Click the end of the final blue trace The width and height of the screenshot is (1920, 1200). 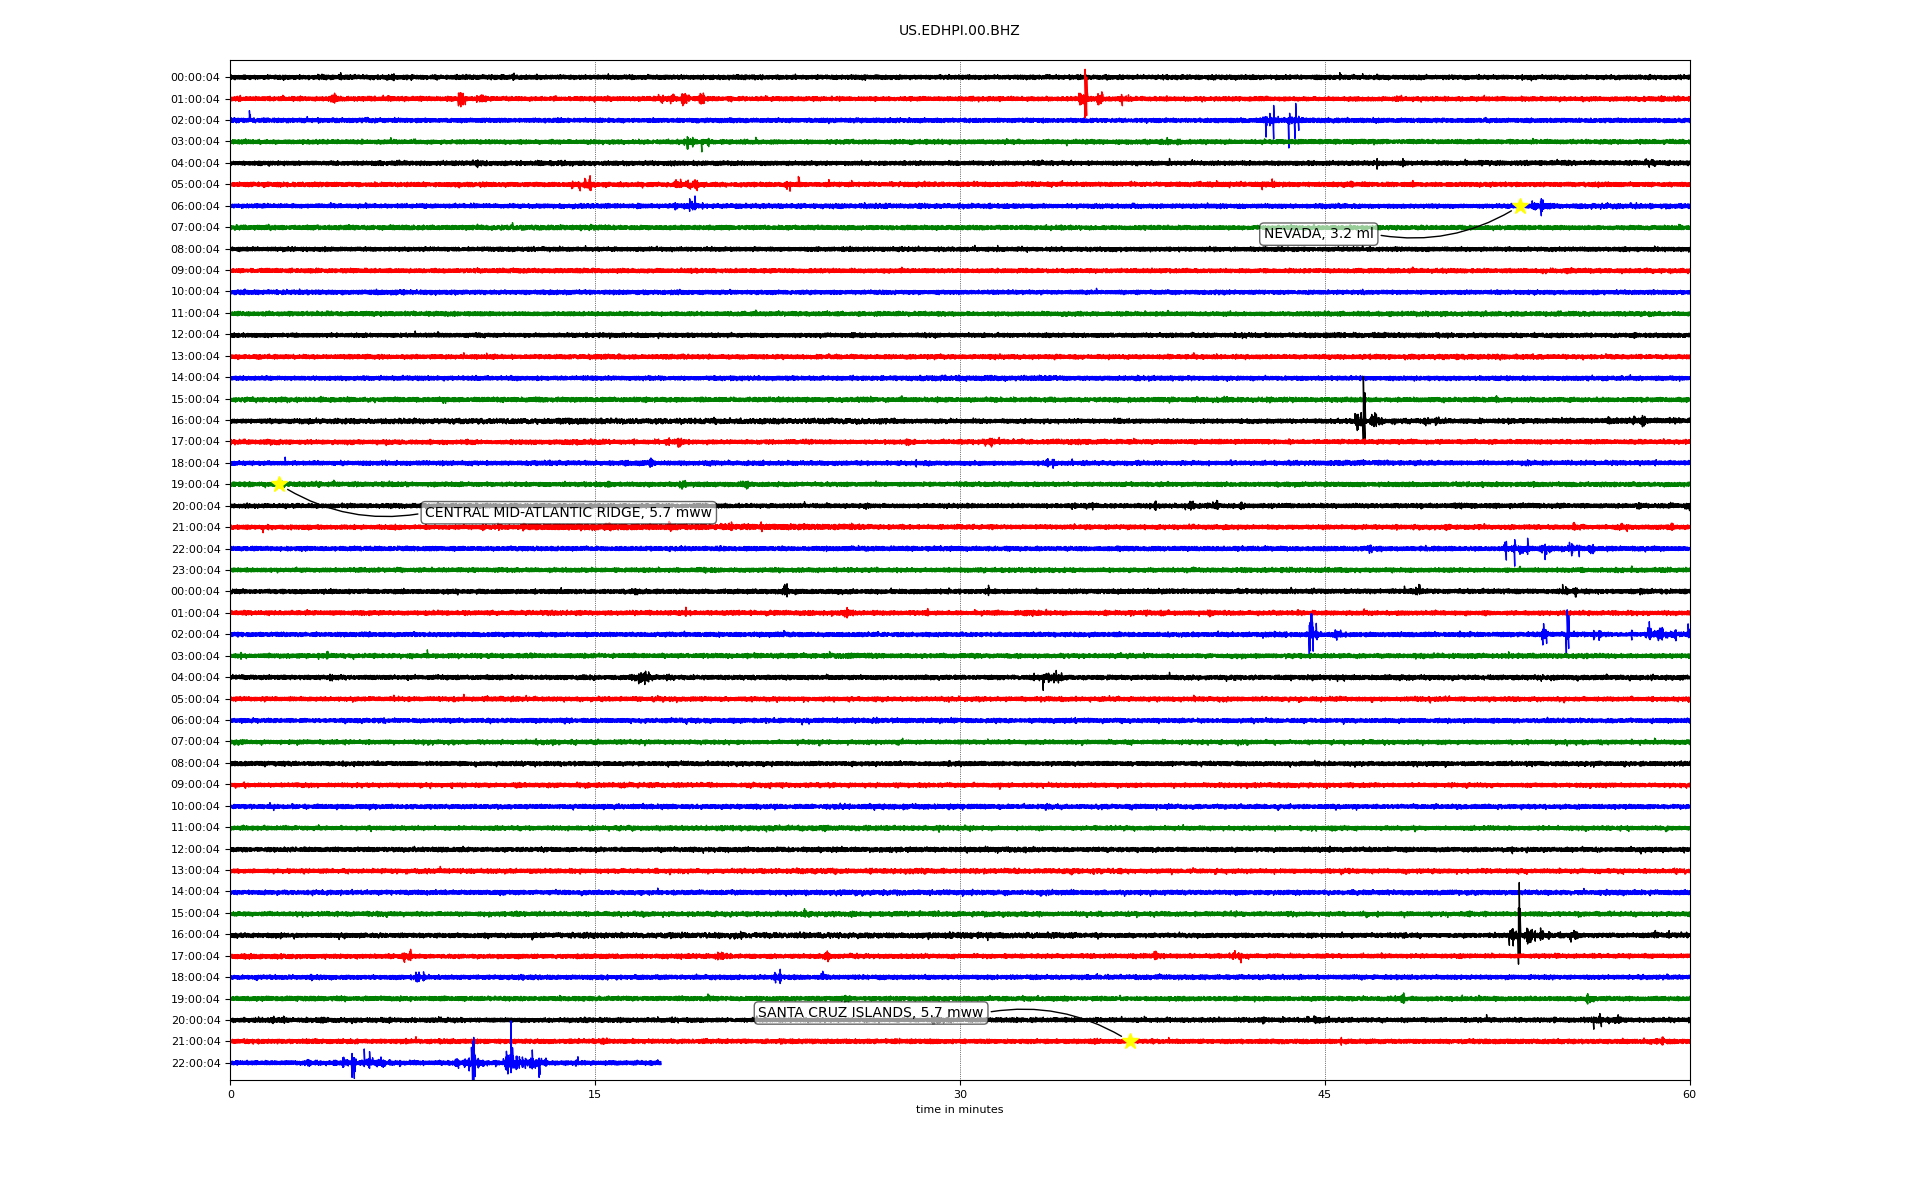pyautogui.click(x=660, y=1063)
